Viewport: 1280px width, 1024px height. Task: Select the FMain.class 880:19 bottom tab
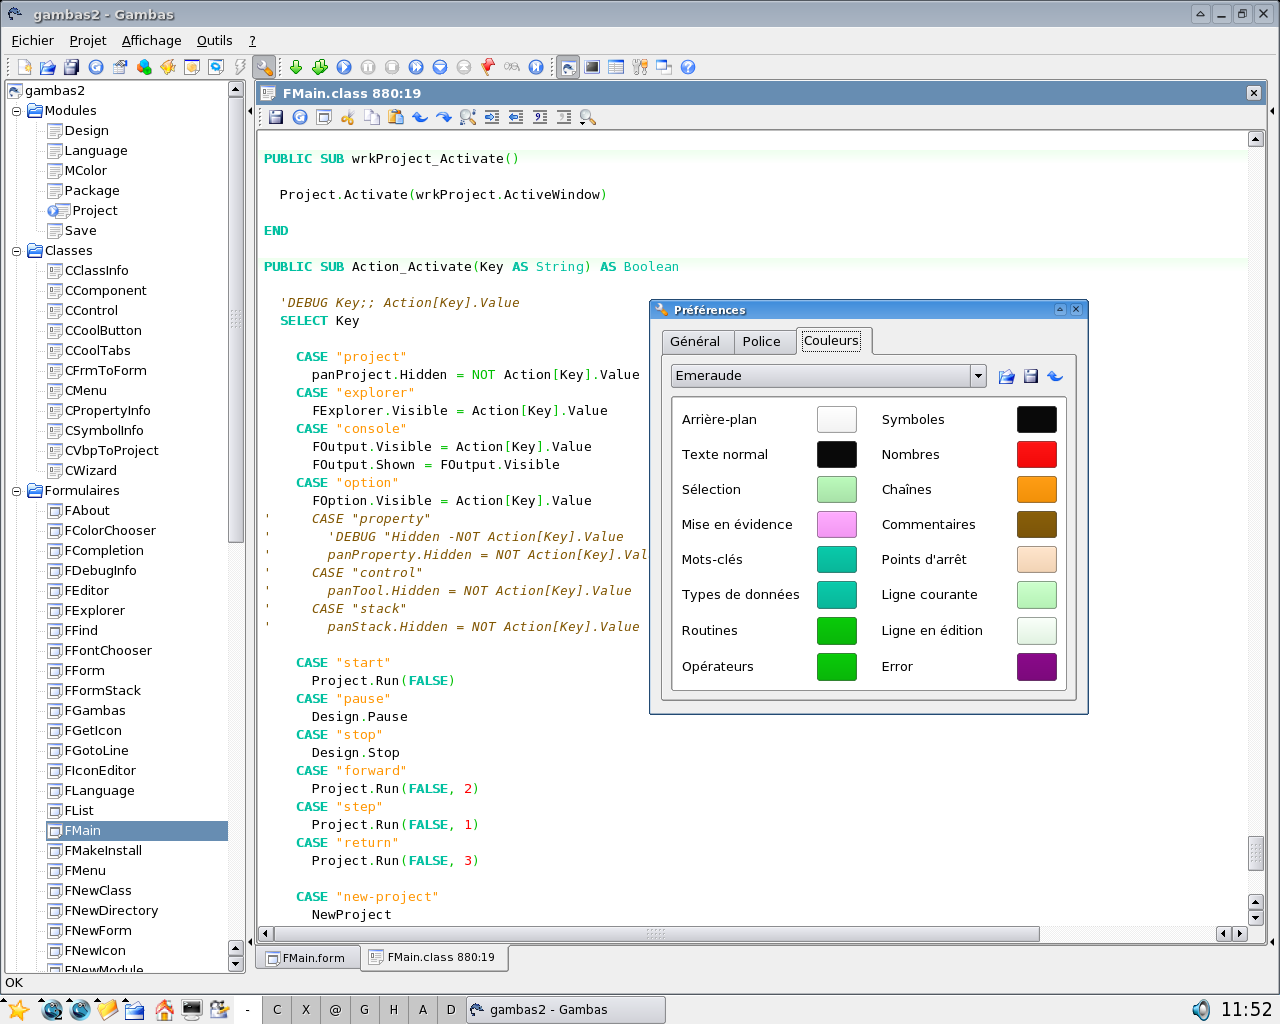(x=433, y=957)
